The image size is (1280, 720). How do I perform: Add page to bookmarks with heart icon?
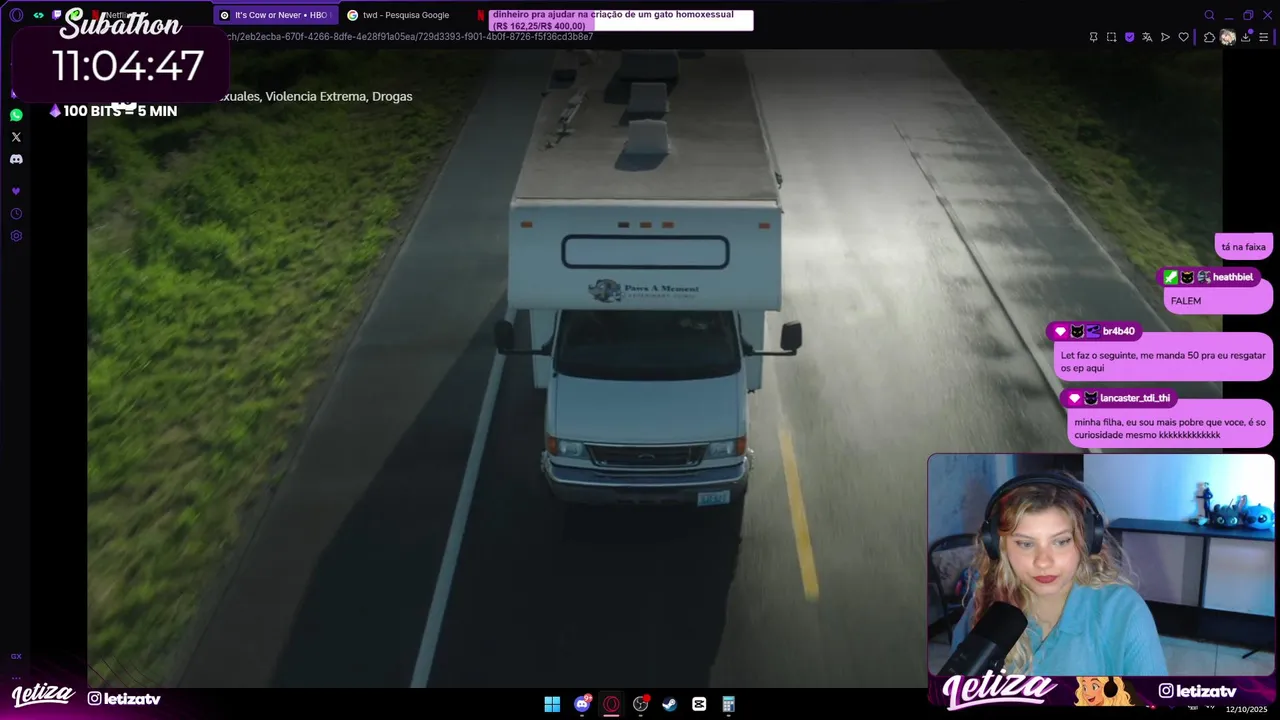tap(1183, 37)
